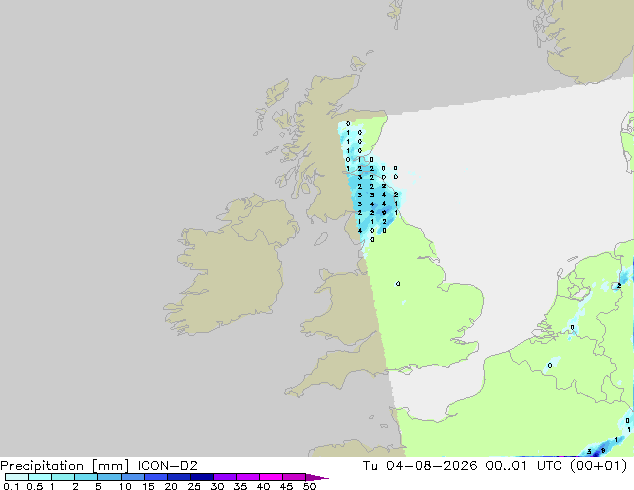Screen dimensions: 634x490
Task: Select the 9 value in rain band
Action: 384,213
